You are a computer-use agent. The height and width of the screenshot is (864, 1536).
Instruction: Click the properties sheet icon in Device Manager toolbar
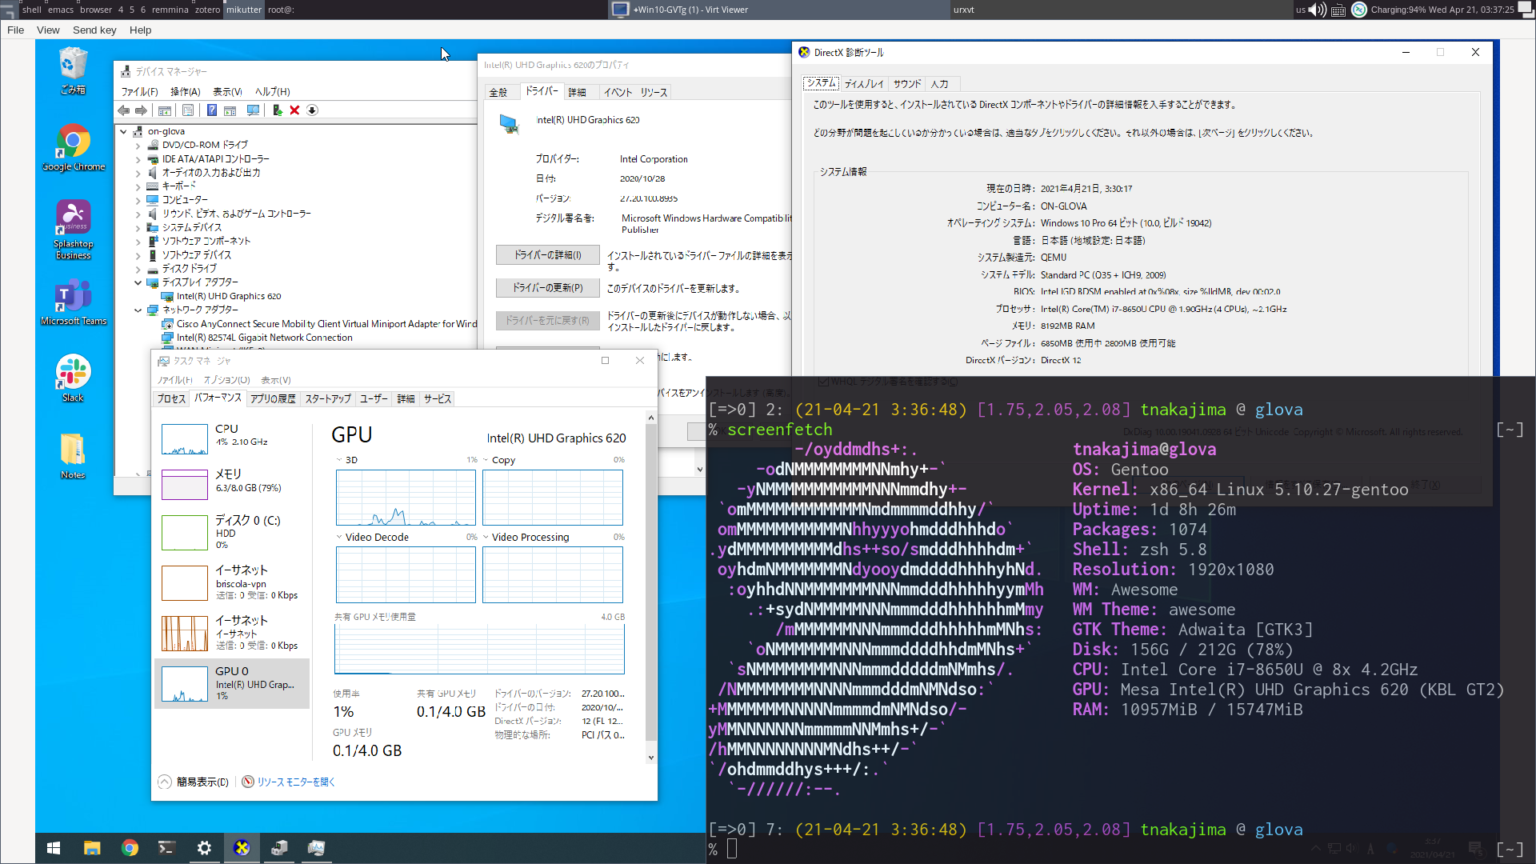click(x=187, y=110)
